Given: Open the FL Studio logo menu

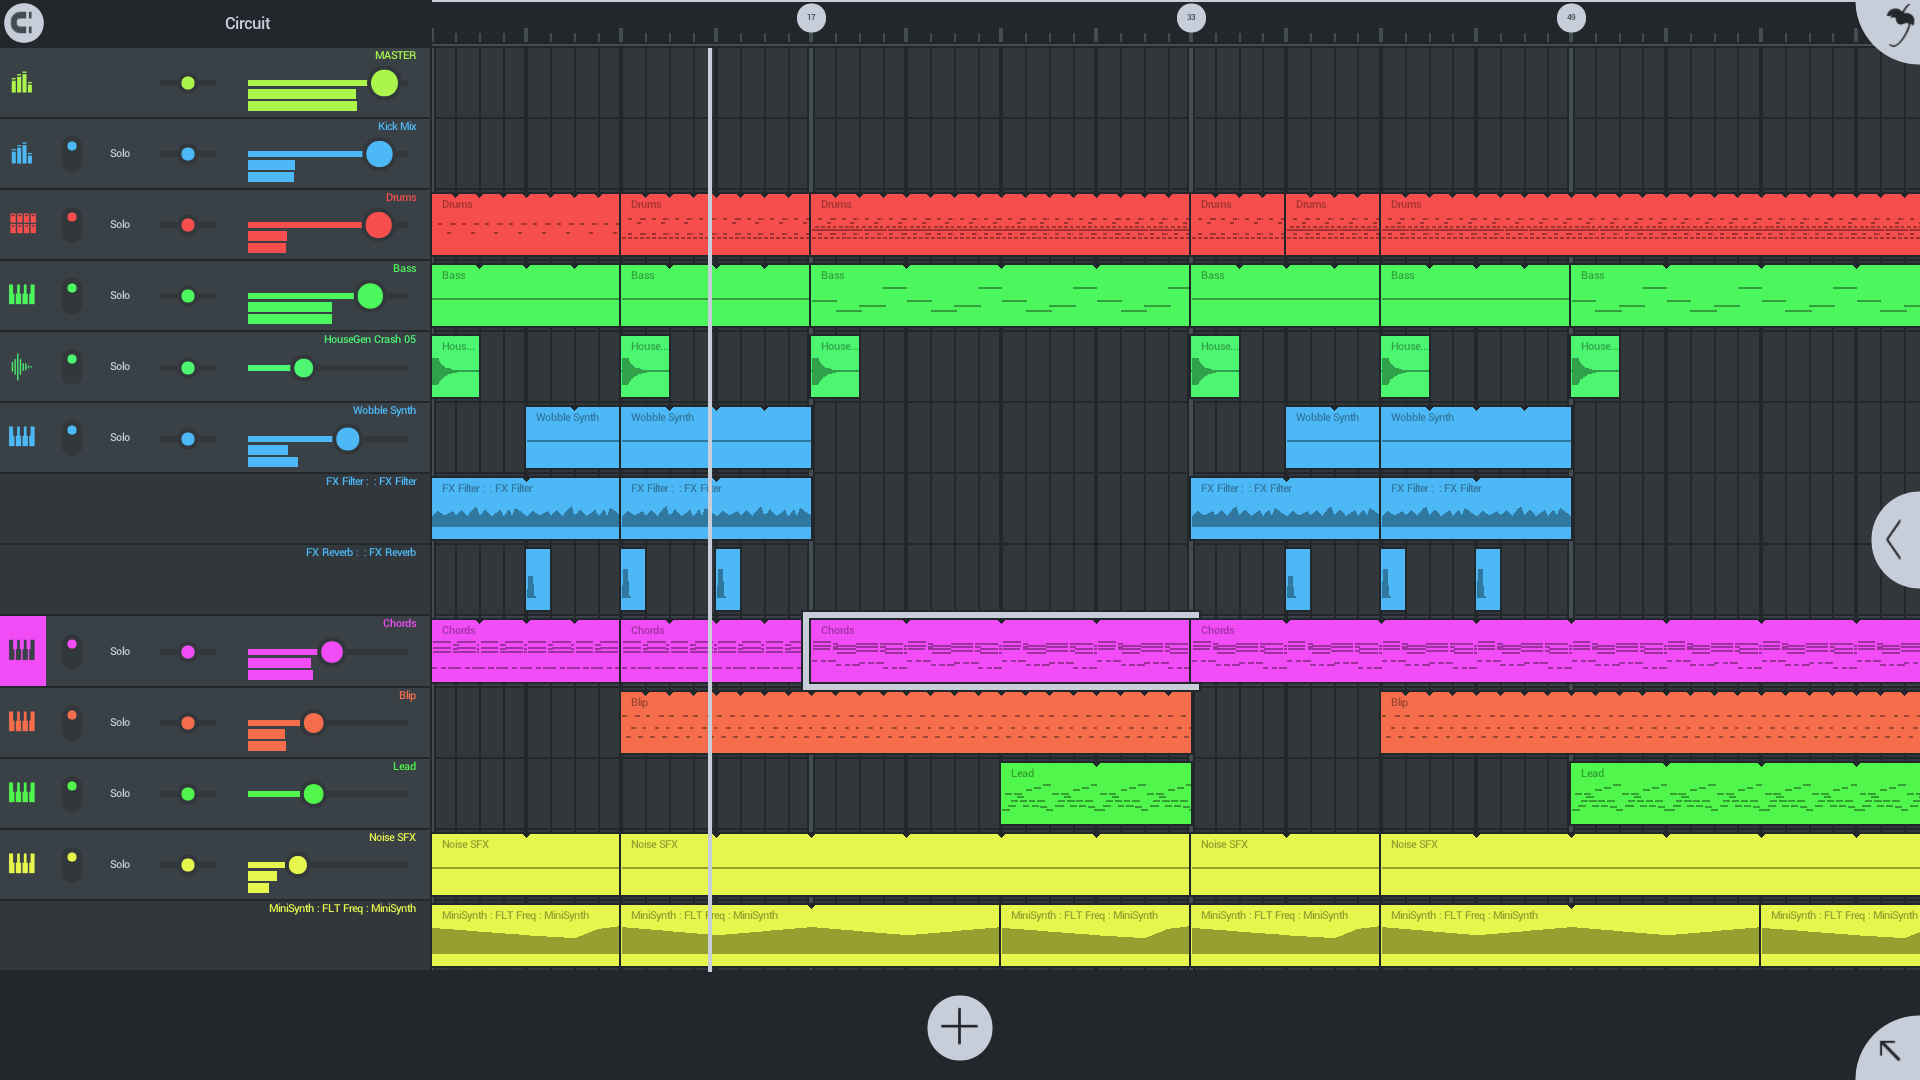Looking at the screenshot, I should pyautogui.click(x=24, y=22).
